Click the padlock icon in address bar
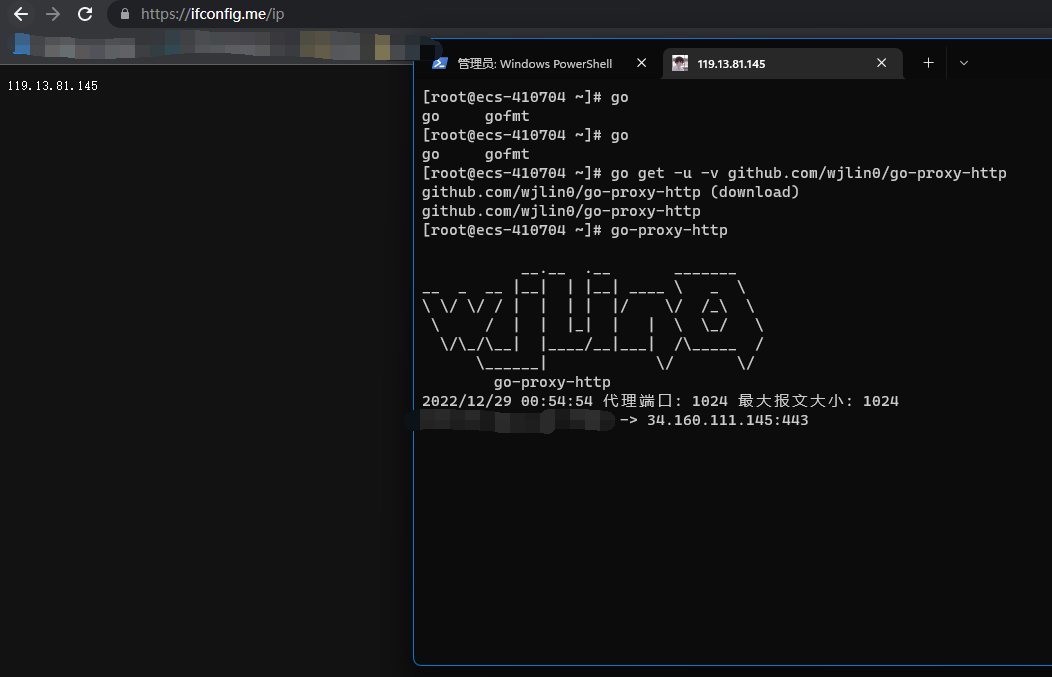The image size is (1052, 677). click(x=123, y=14)
